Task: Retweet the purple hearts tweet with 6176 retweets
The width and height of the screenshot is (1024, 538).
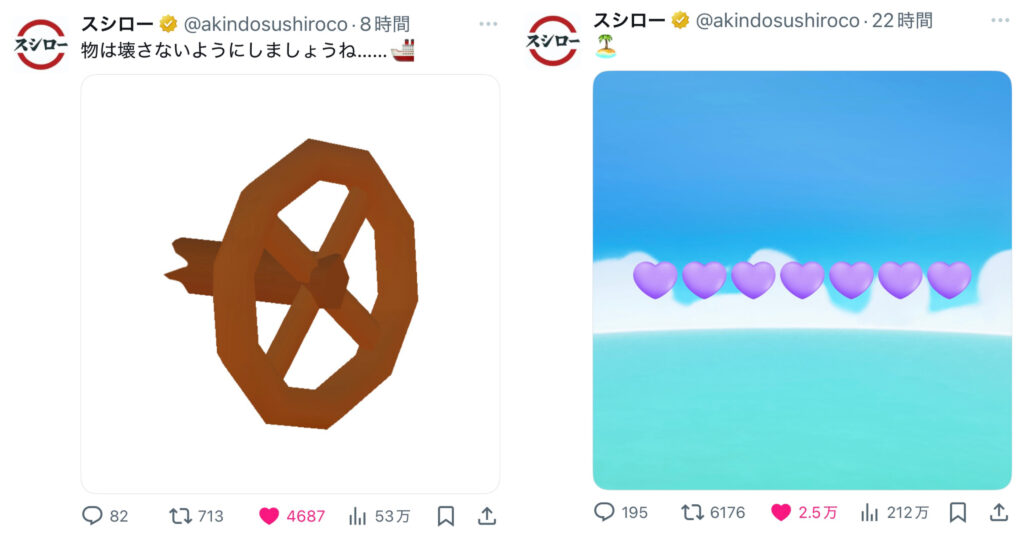Action: 712,512
